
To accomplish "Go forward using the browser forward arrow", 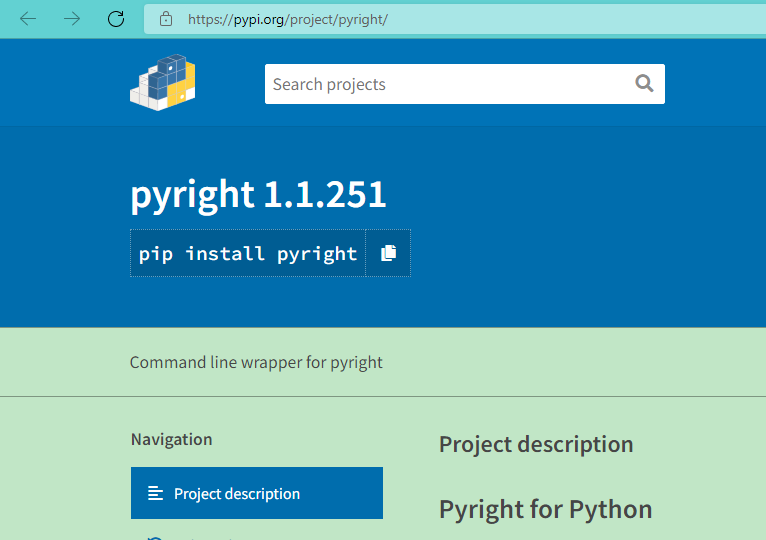I will point(72,19).
